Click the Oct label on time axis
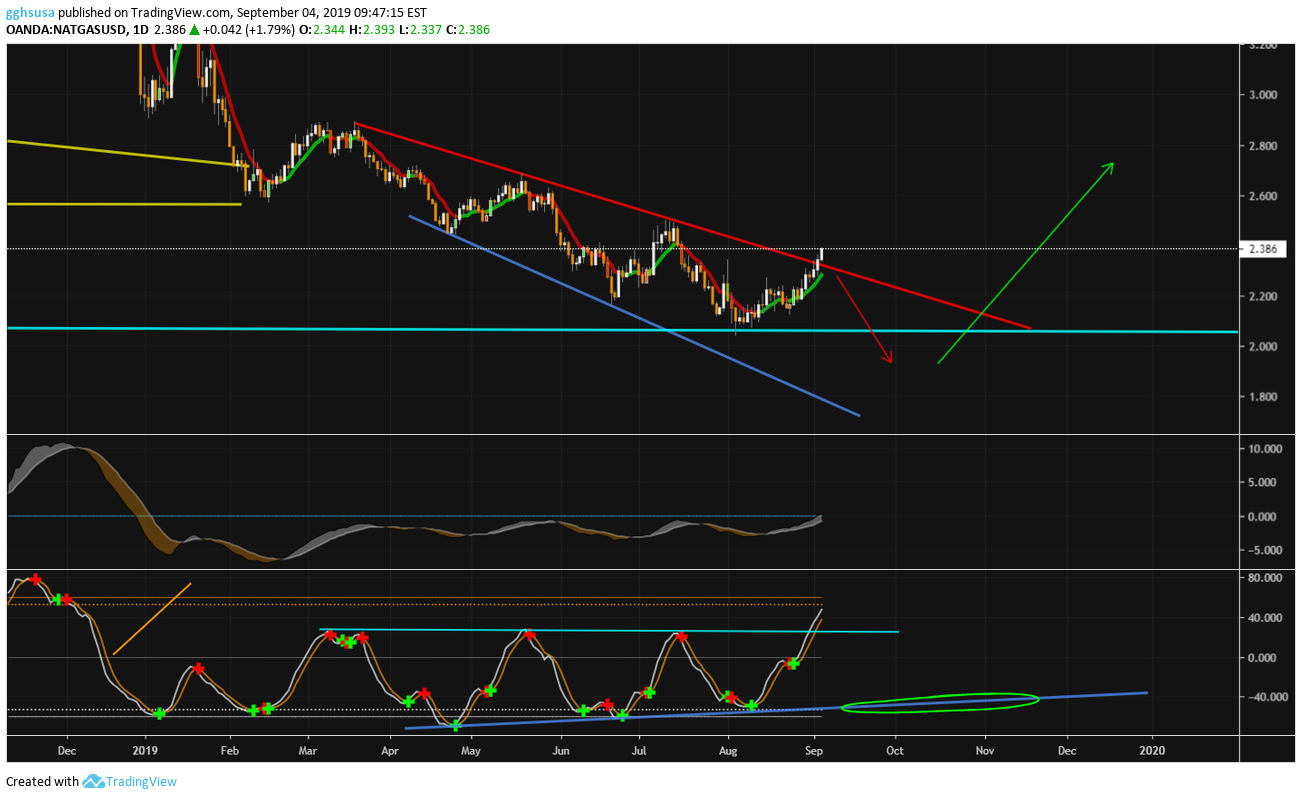 [x=896, y=749]
